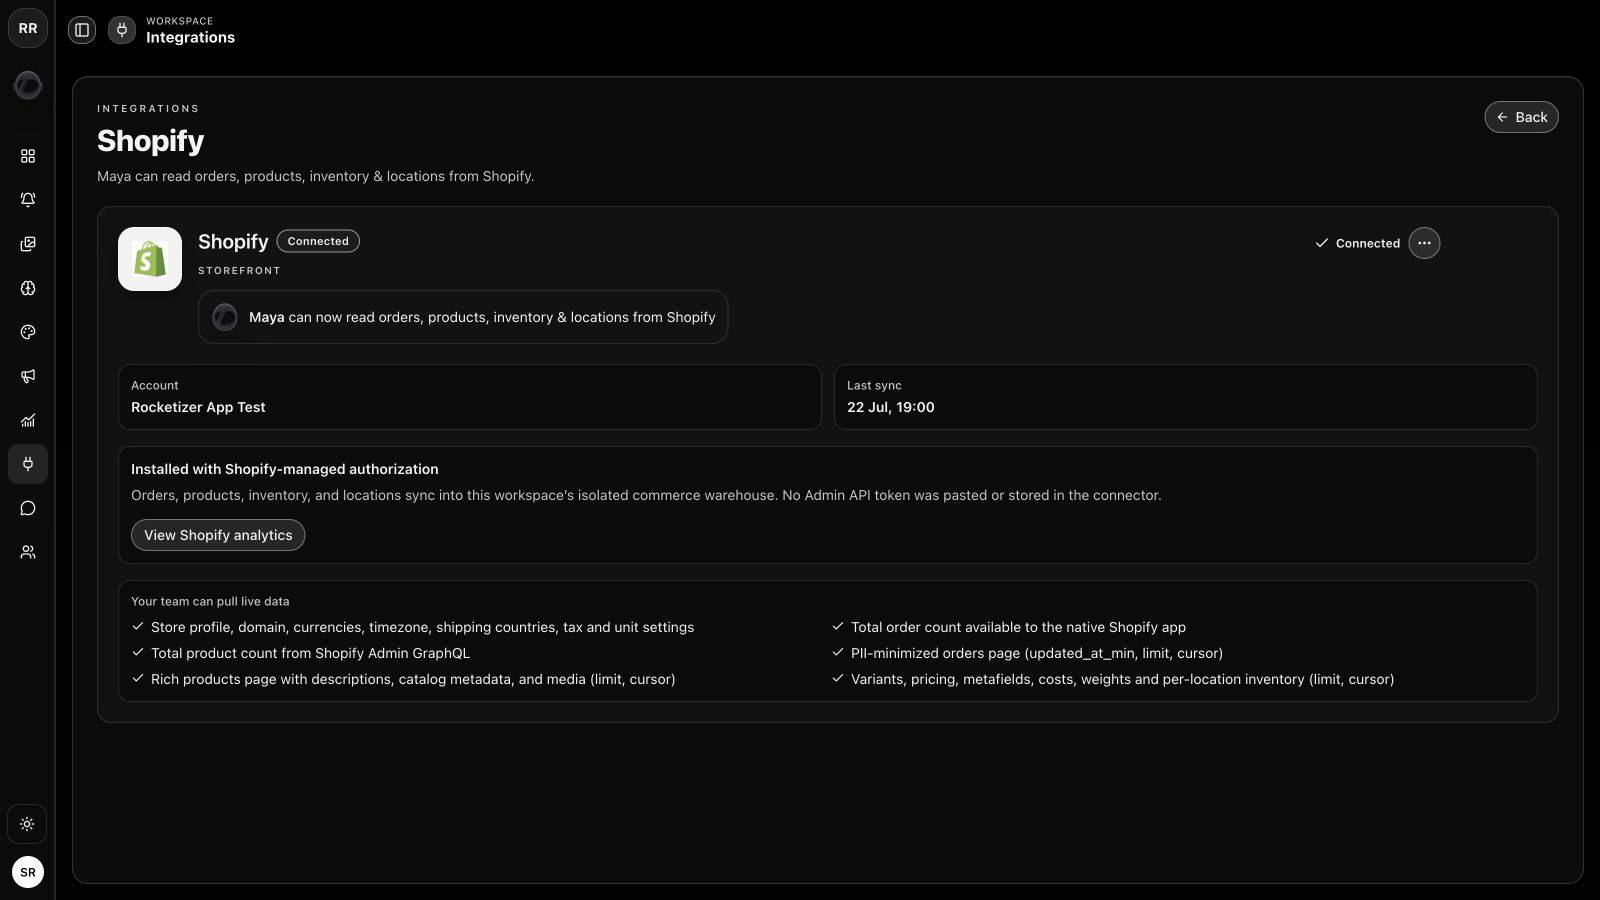This screenshot has width=1600, height=900.
Task: Click the INTEGRATIONS breadcrumb label
Action: coord(148,108)
